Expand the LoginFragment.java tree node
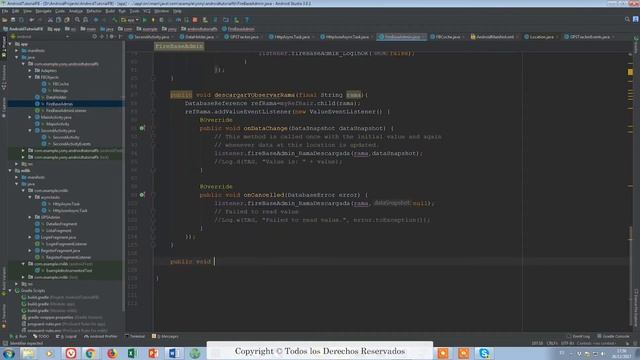640x360 pixels. (x=30, y=237)
